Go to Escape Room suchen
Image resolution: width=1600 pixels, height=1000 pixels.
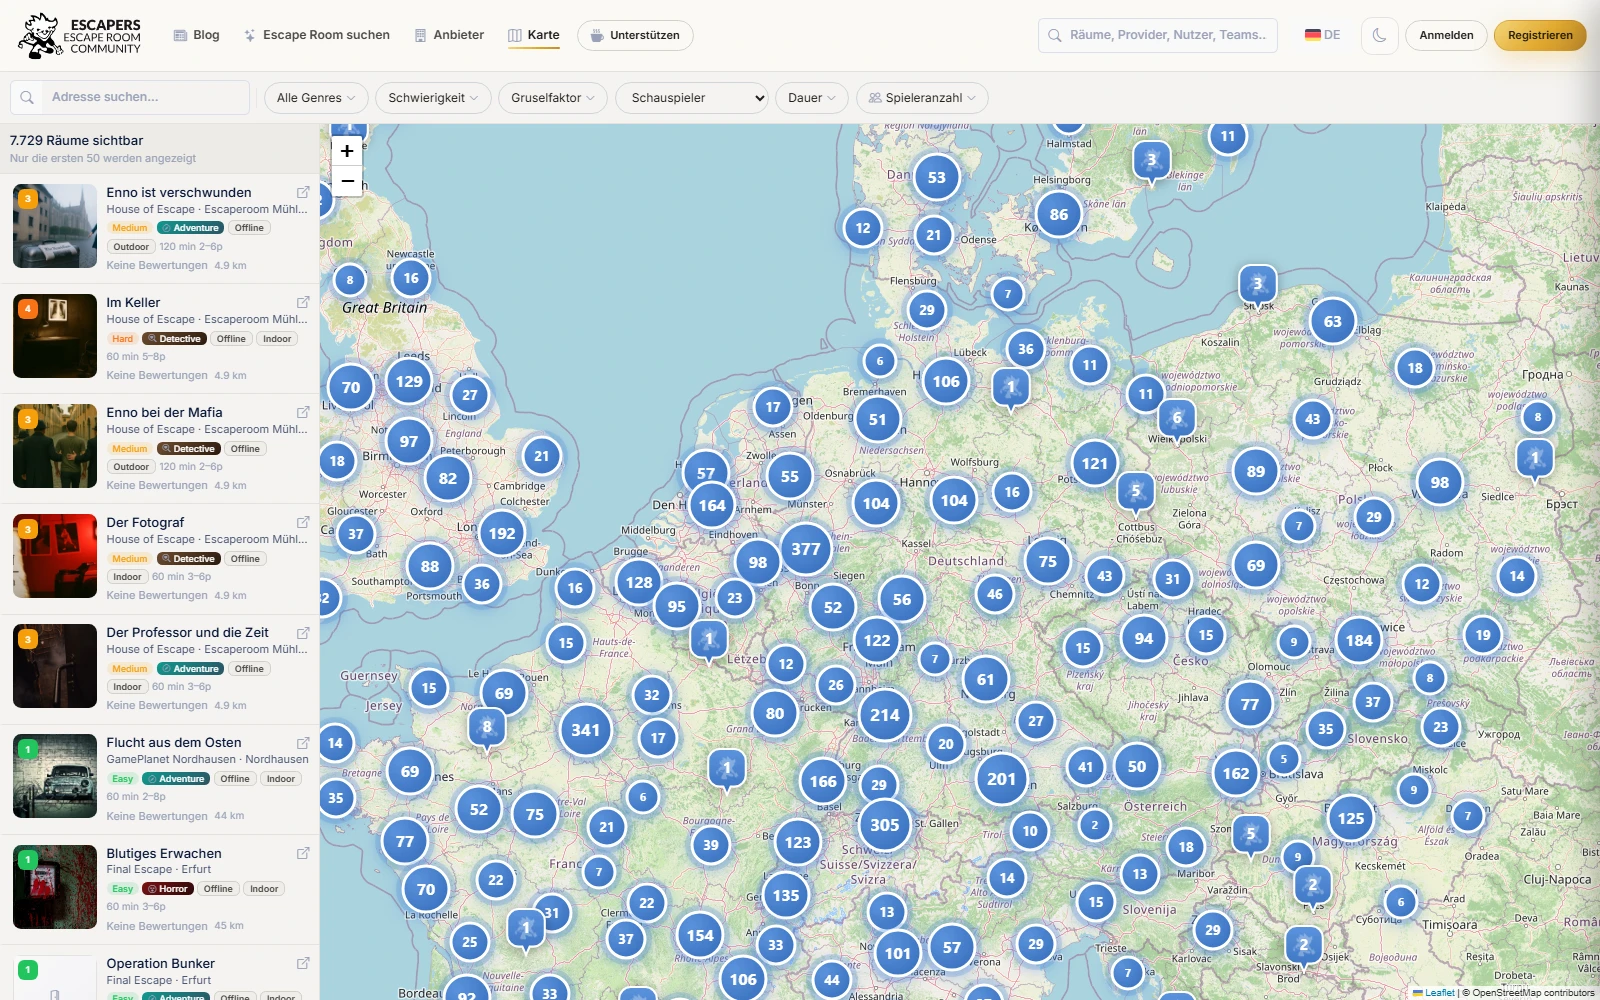tap(316, 35)
